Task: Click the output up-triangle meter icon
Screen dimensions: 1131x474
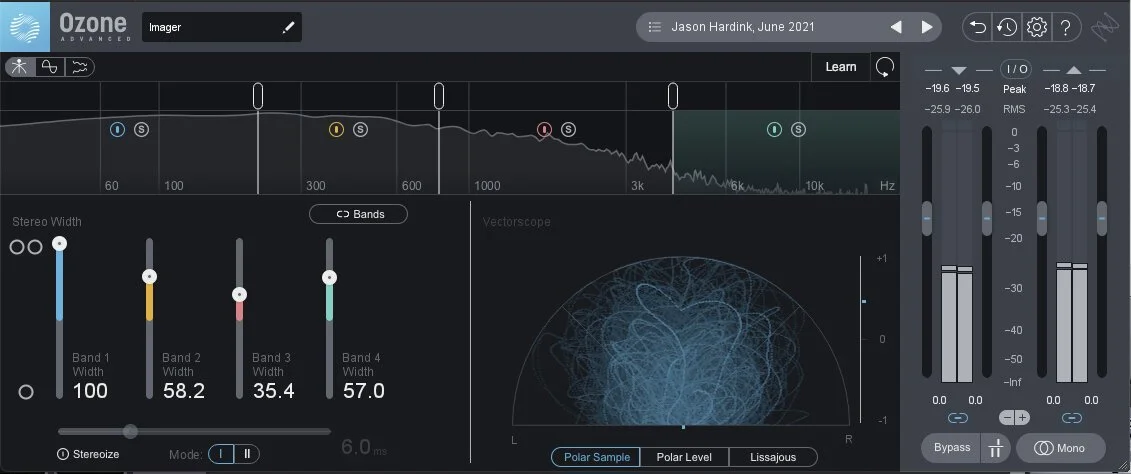Action: [x=1074, y=70]
